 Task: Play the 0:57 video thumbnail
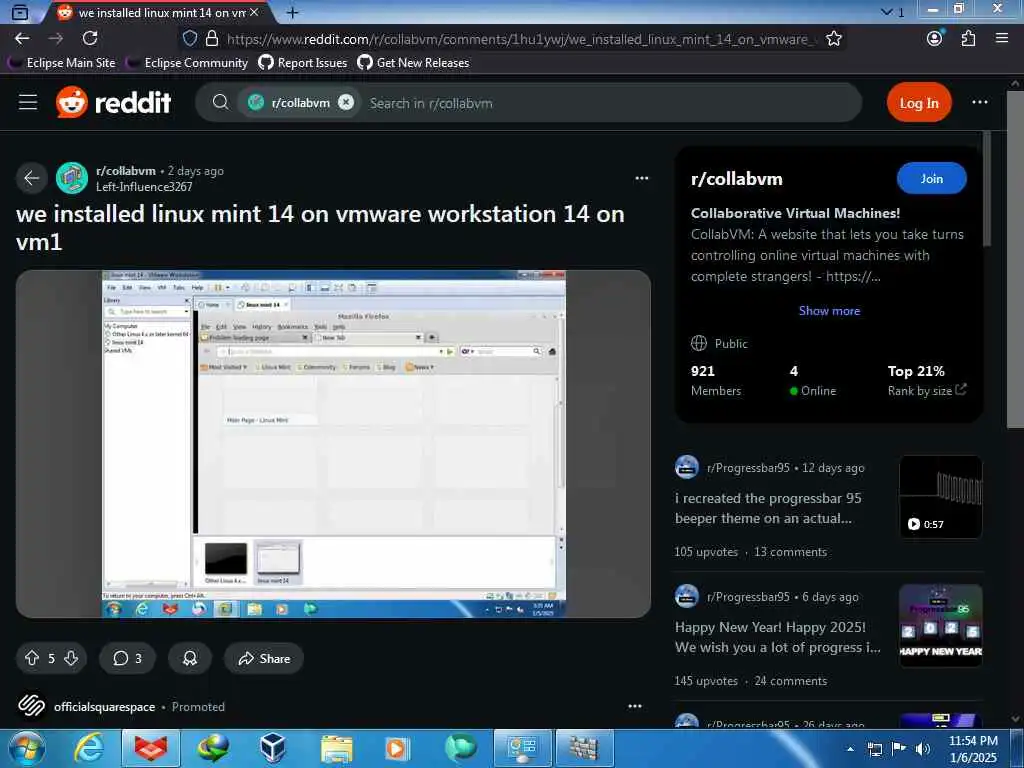pyautogui.click(x=940, y=497)
